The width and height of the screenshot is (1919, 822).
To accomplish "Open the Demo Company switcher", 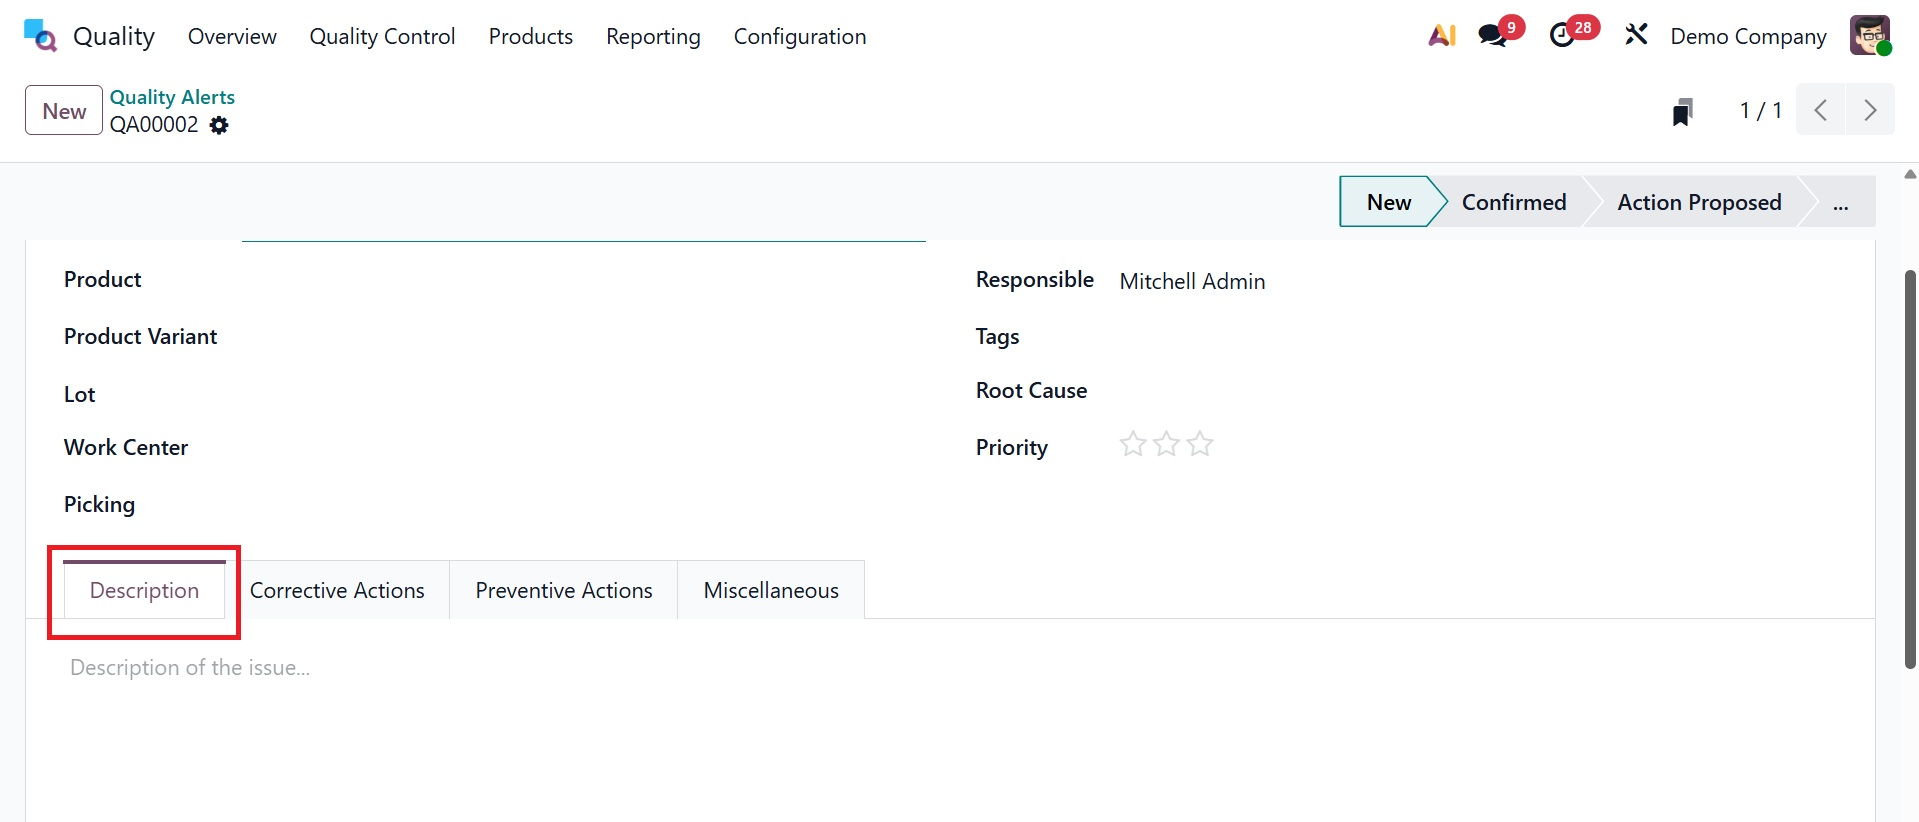I will [x=1748, y=37].
